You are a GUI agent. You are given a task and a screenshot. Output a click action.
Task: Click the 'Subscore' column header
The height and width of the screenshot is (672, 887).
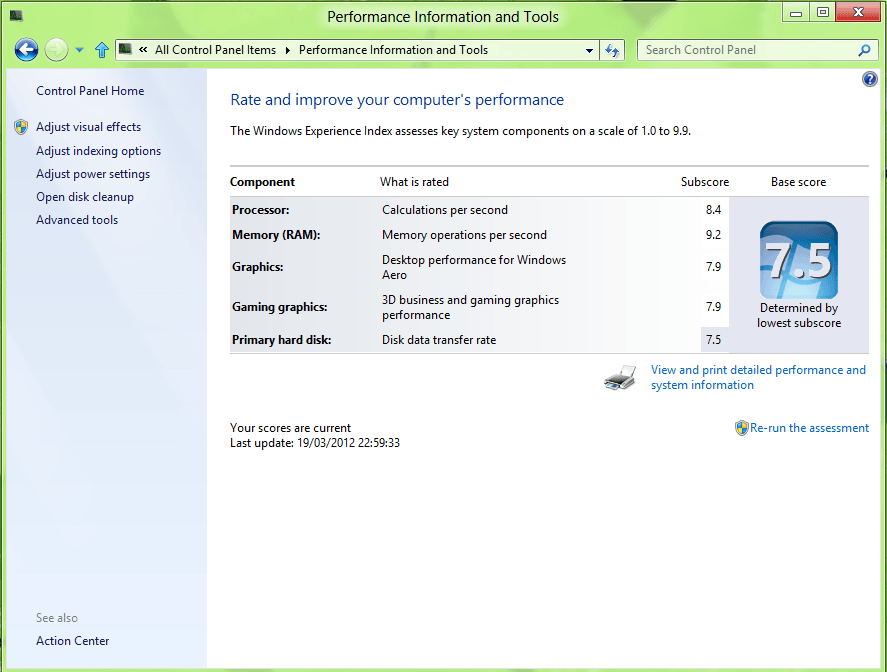point(704,182)
